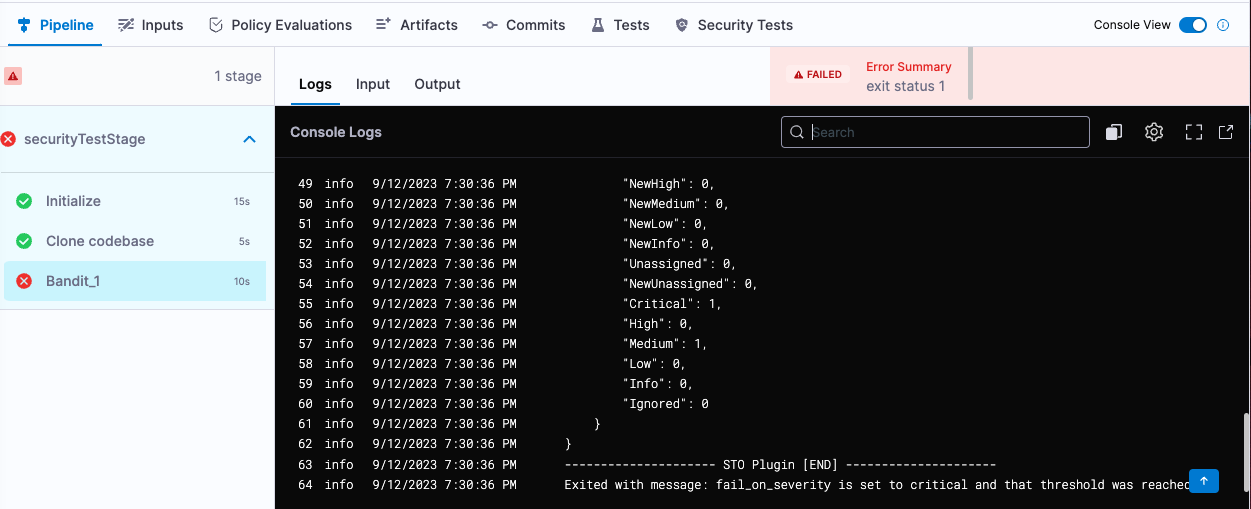Click the console logs Search field
Image resolution: width=1251 pixels, height=509 pixels.
coord(945,132)
